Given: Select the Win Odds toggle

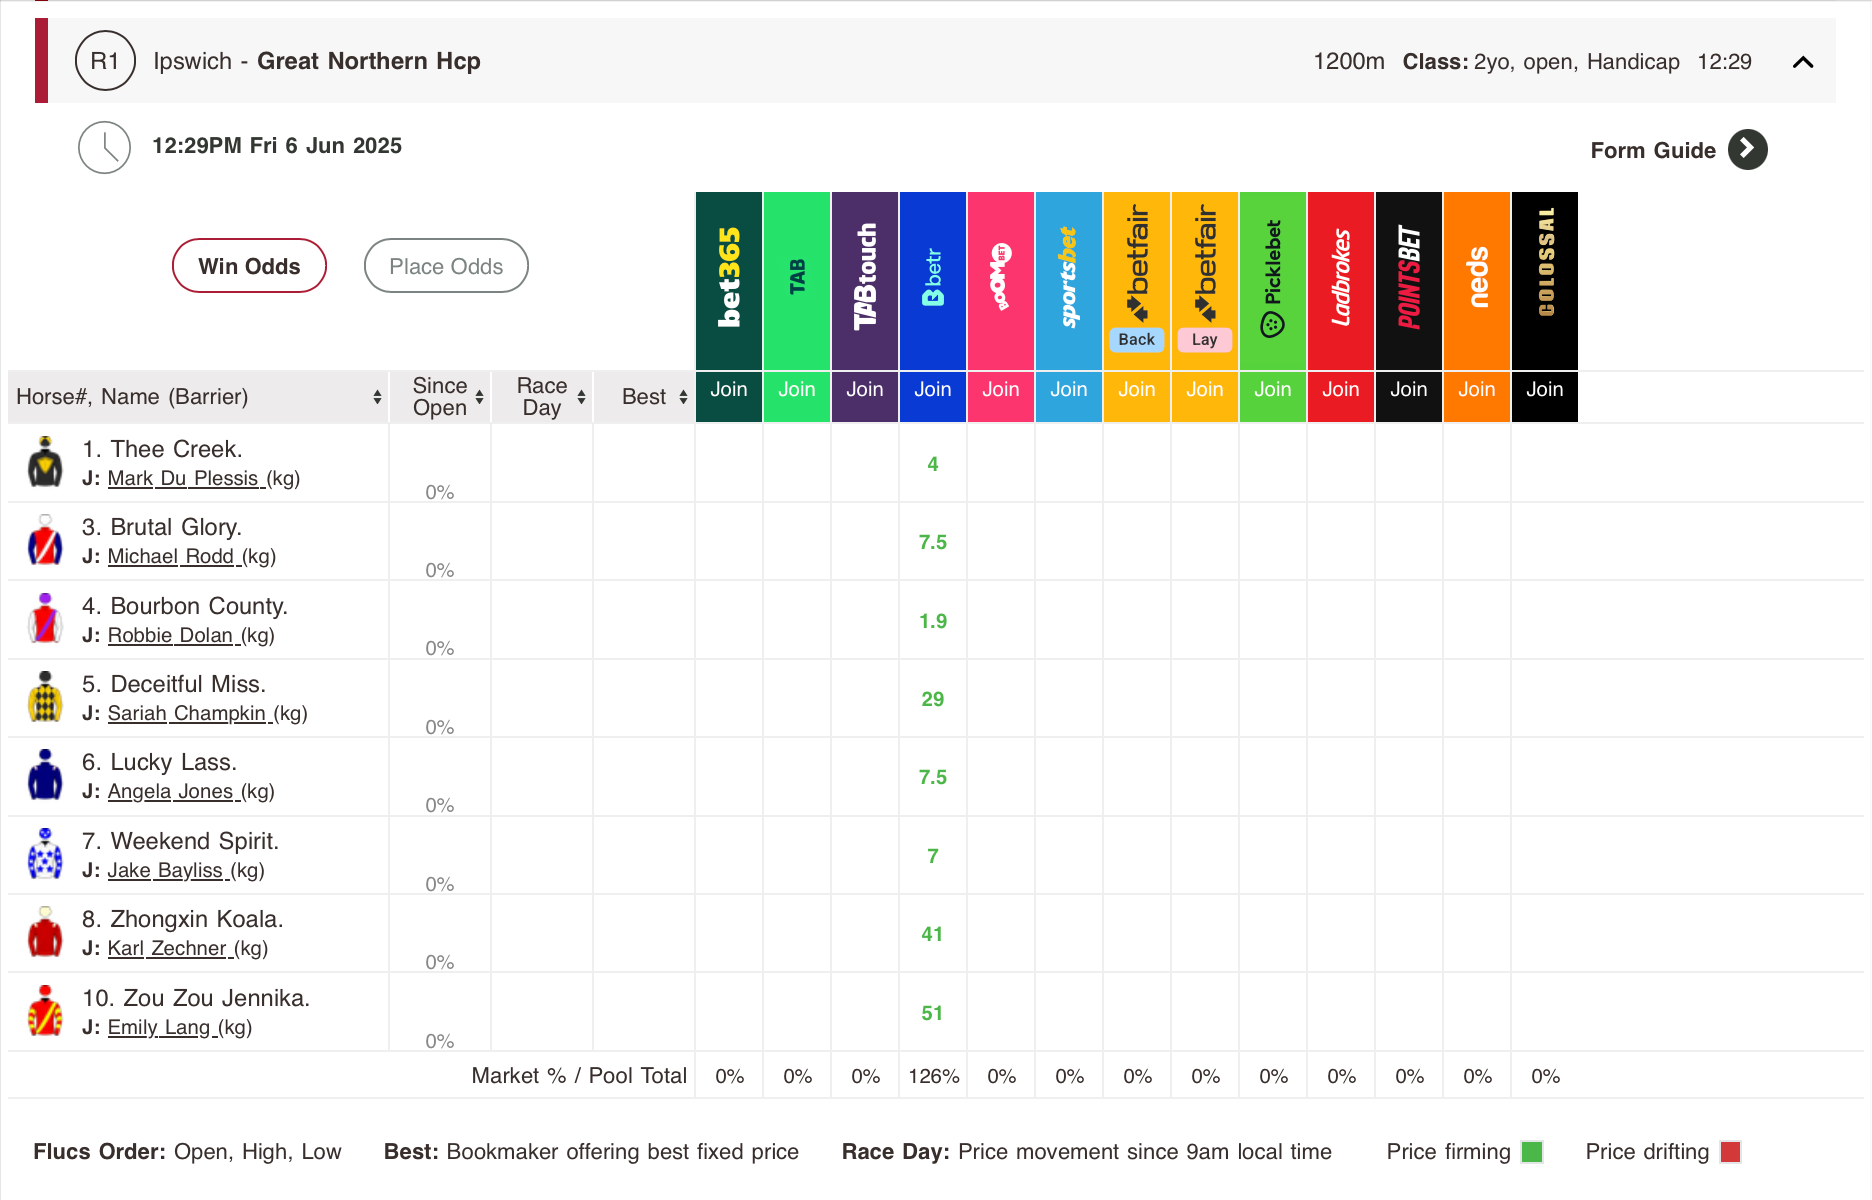Looking at the screenshot, I should 249,266.
